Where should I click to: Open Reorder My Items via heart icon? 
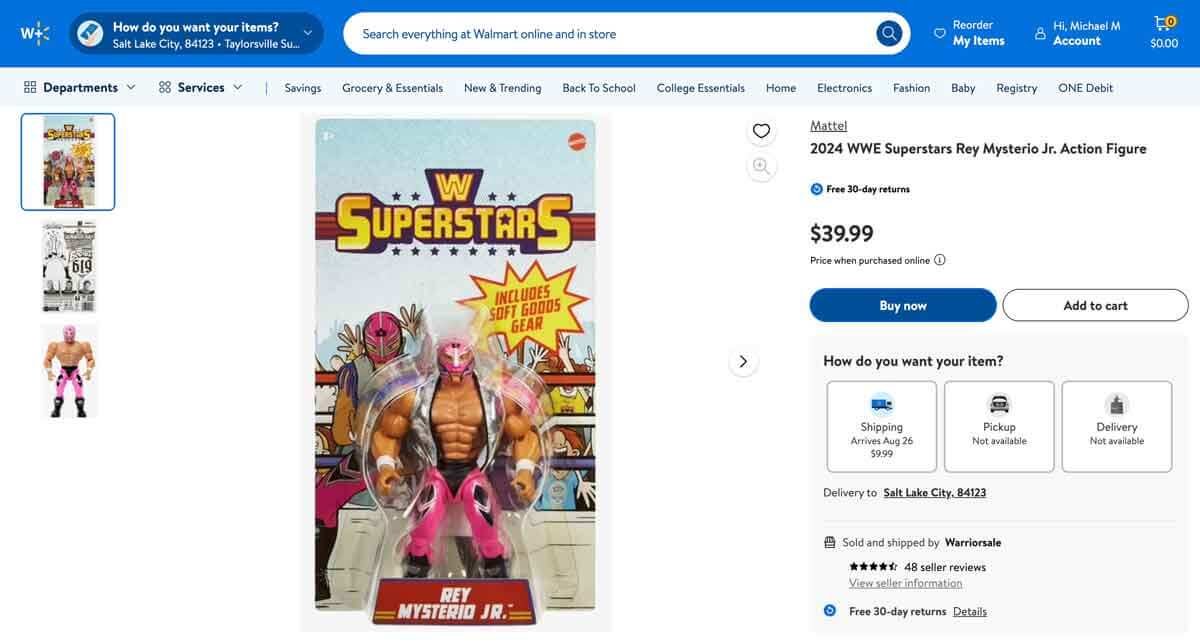tap(938, 32)
